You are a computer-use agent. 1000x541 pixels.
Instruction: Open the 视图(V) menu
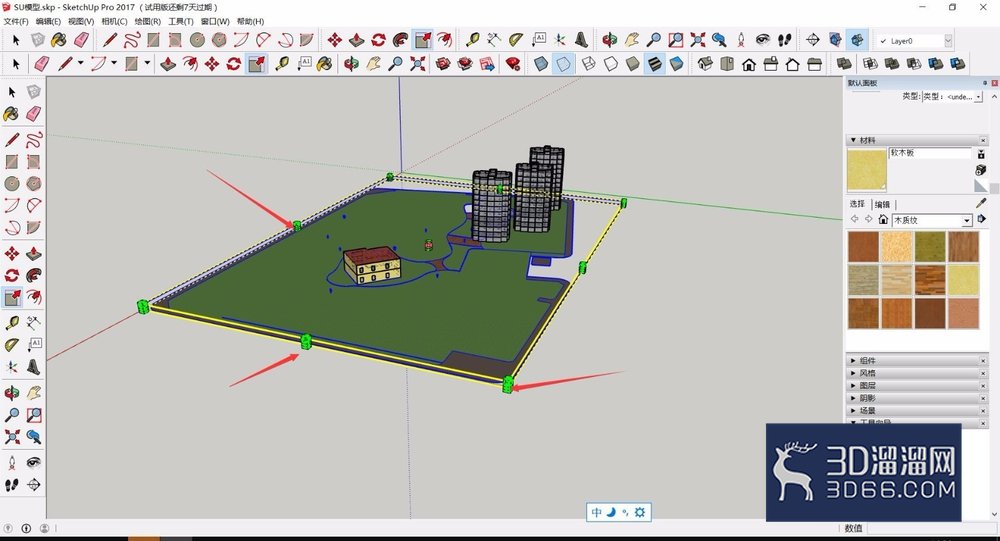(81, 21)
